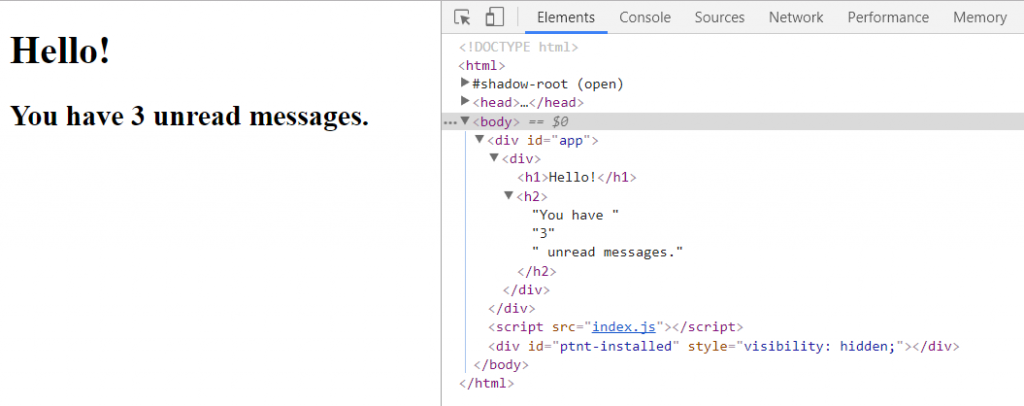Screen dimensions: 1024x406
Task: Click the visibility: hidden; style value
Action: tap(820, 346)
